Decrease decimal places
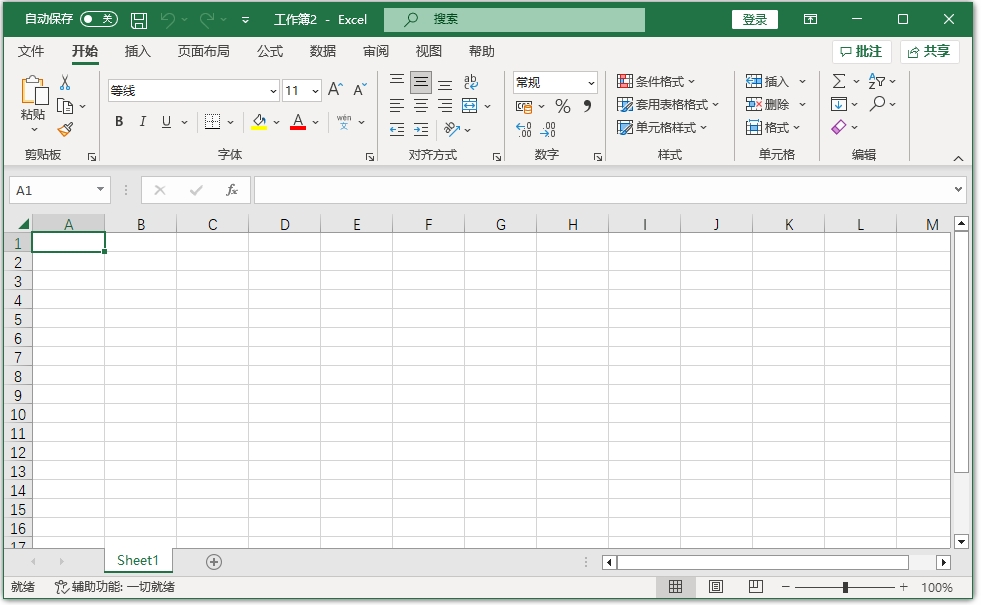Image resolution: width=983 pixels, height=605 pixels. [x=548, y=129]
